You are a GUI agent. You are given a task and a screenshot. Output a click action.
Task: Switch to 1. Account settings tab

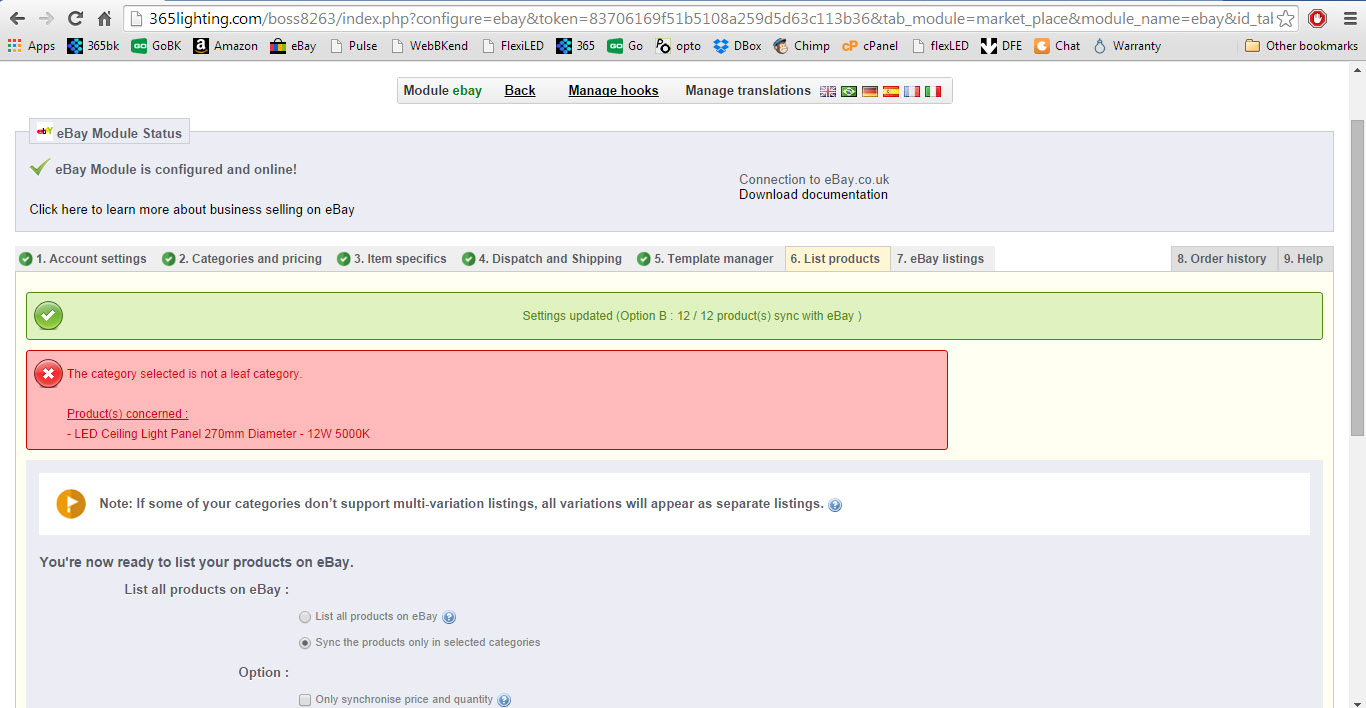[x=83, y=259]
